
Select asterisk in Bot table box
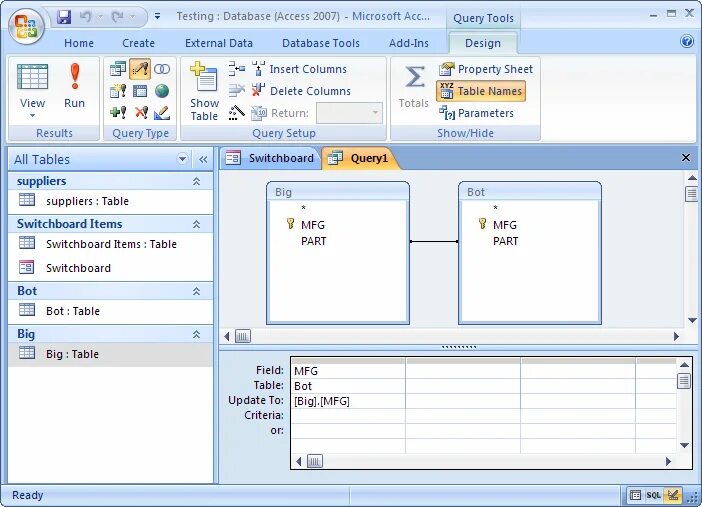click(x=495, y=208)
